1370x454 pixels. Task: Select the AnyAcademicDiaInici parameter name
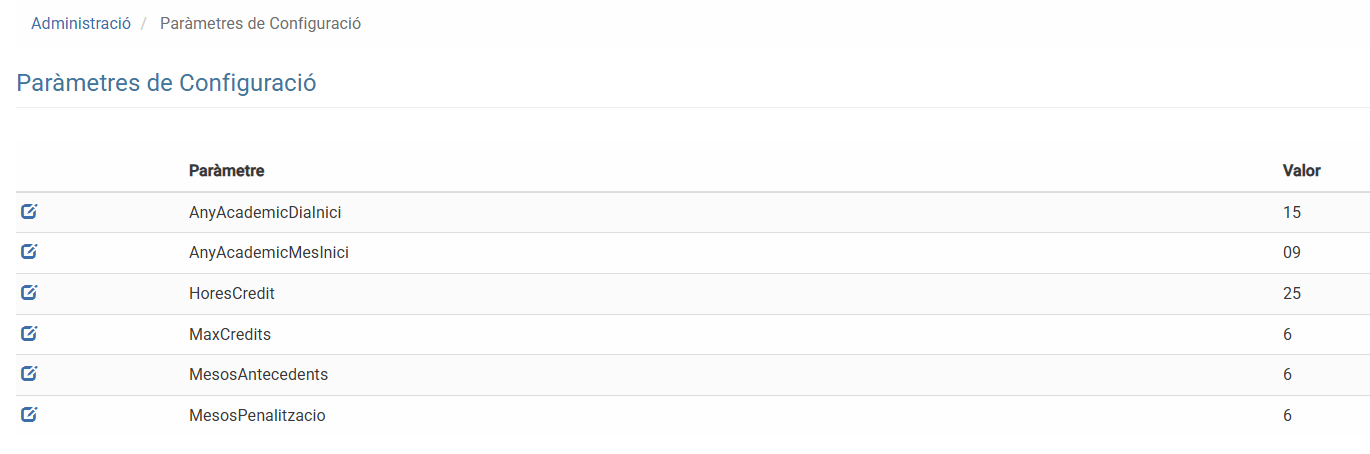pyautogui.click(x=265, y=212)
